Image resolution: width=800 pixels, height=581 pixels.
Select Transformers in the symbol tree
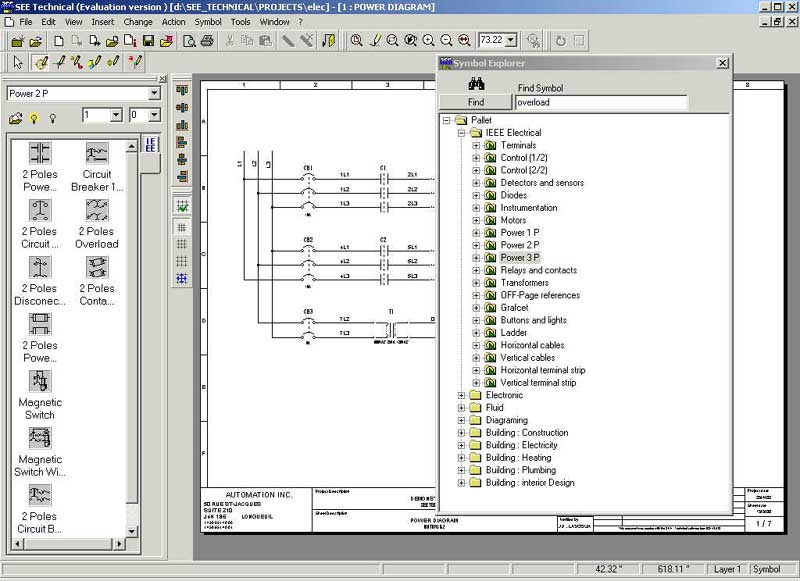click(524, 283)
